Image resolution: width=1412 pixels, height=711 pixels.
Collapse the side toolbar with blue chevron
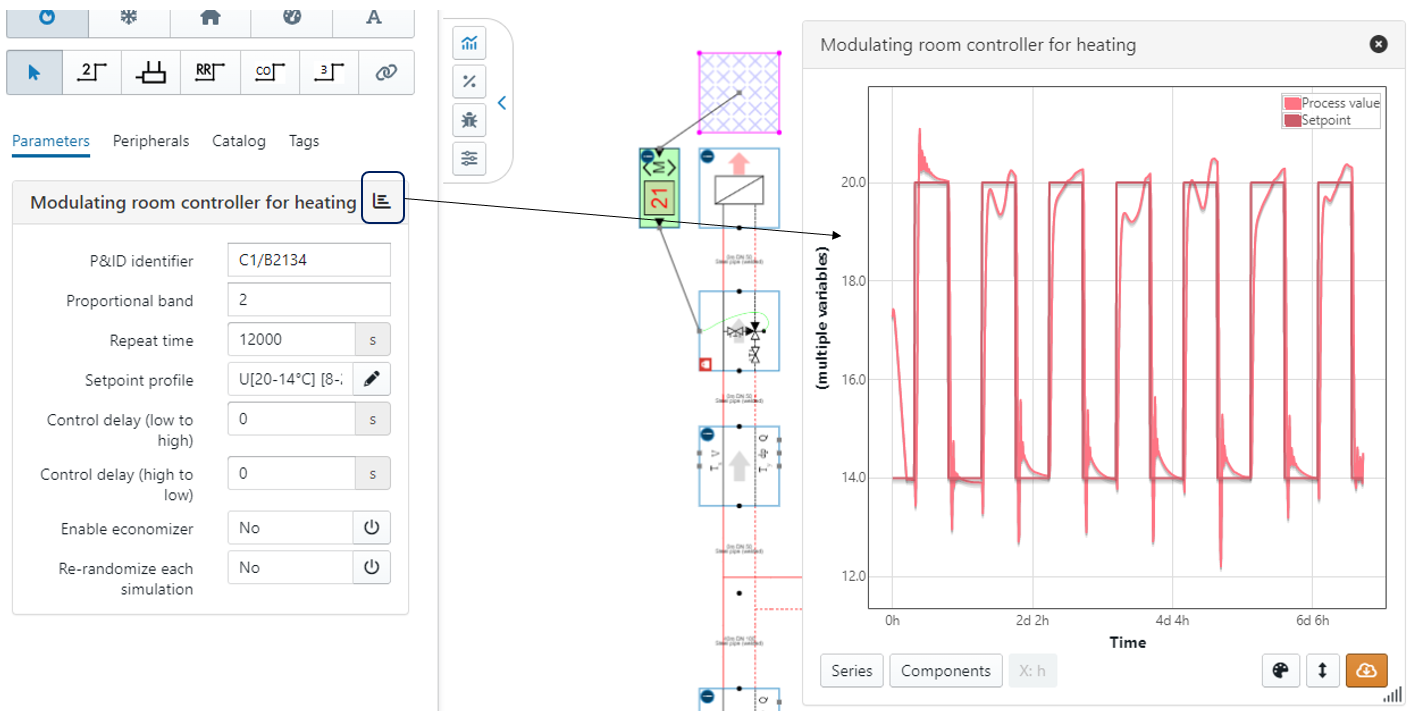(502, 102)
